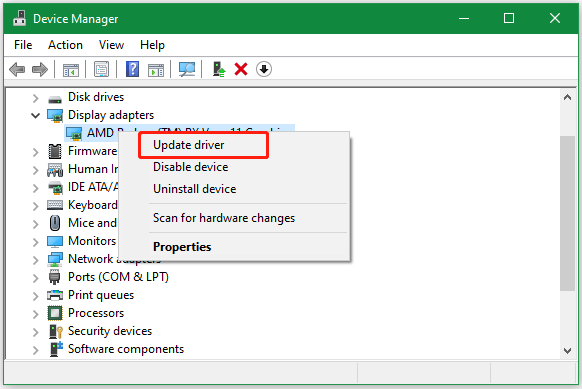This screenshot has width=582, height=389.
Task: Select the Software components tree label
Action: click(x=126, y=349)
